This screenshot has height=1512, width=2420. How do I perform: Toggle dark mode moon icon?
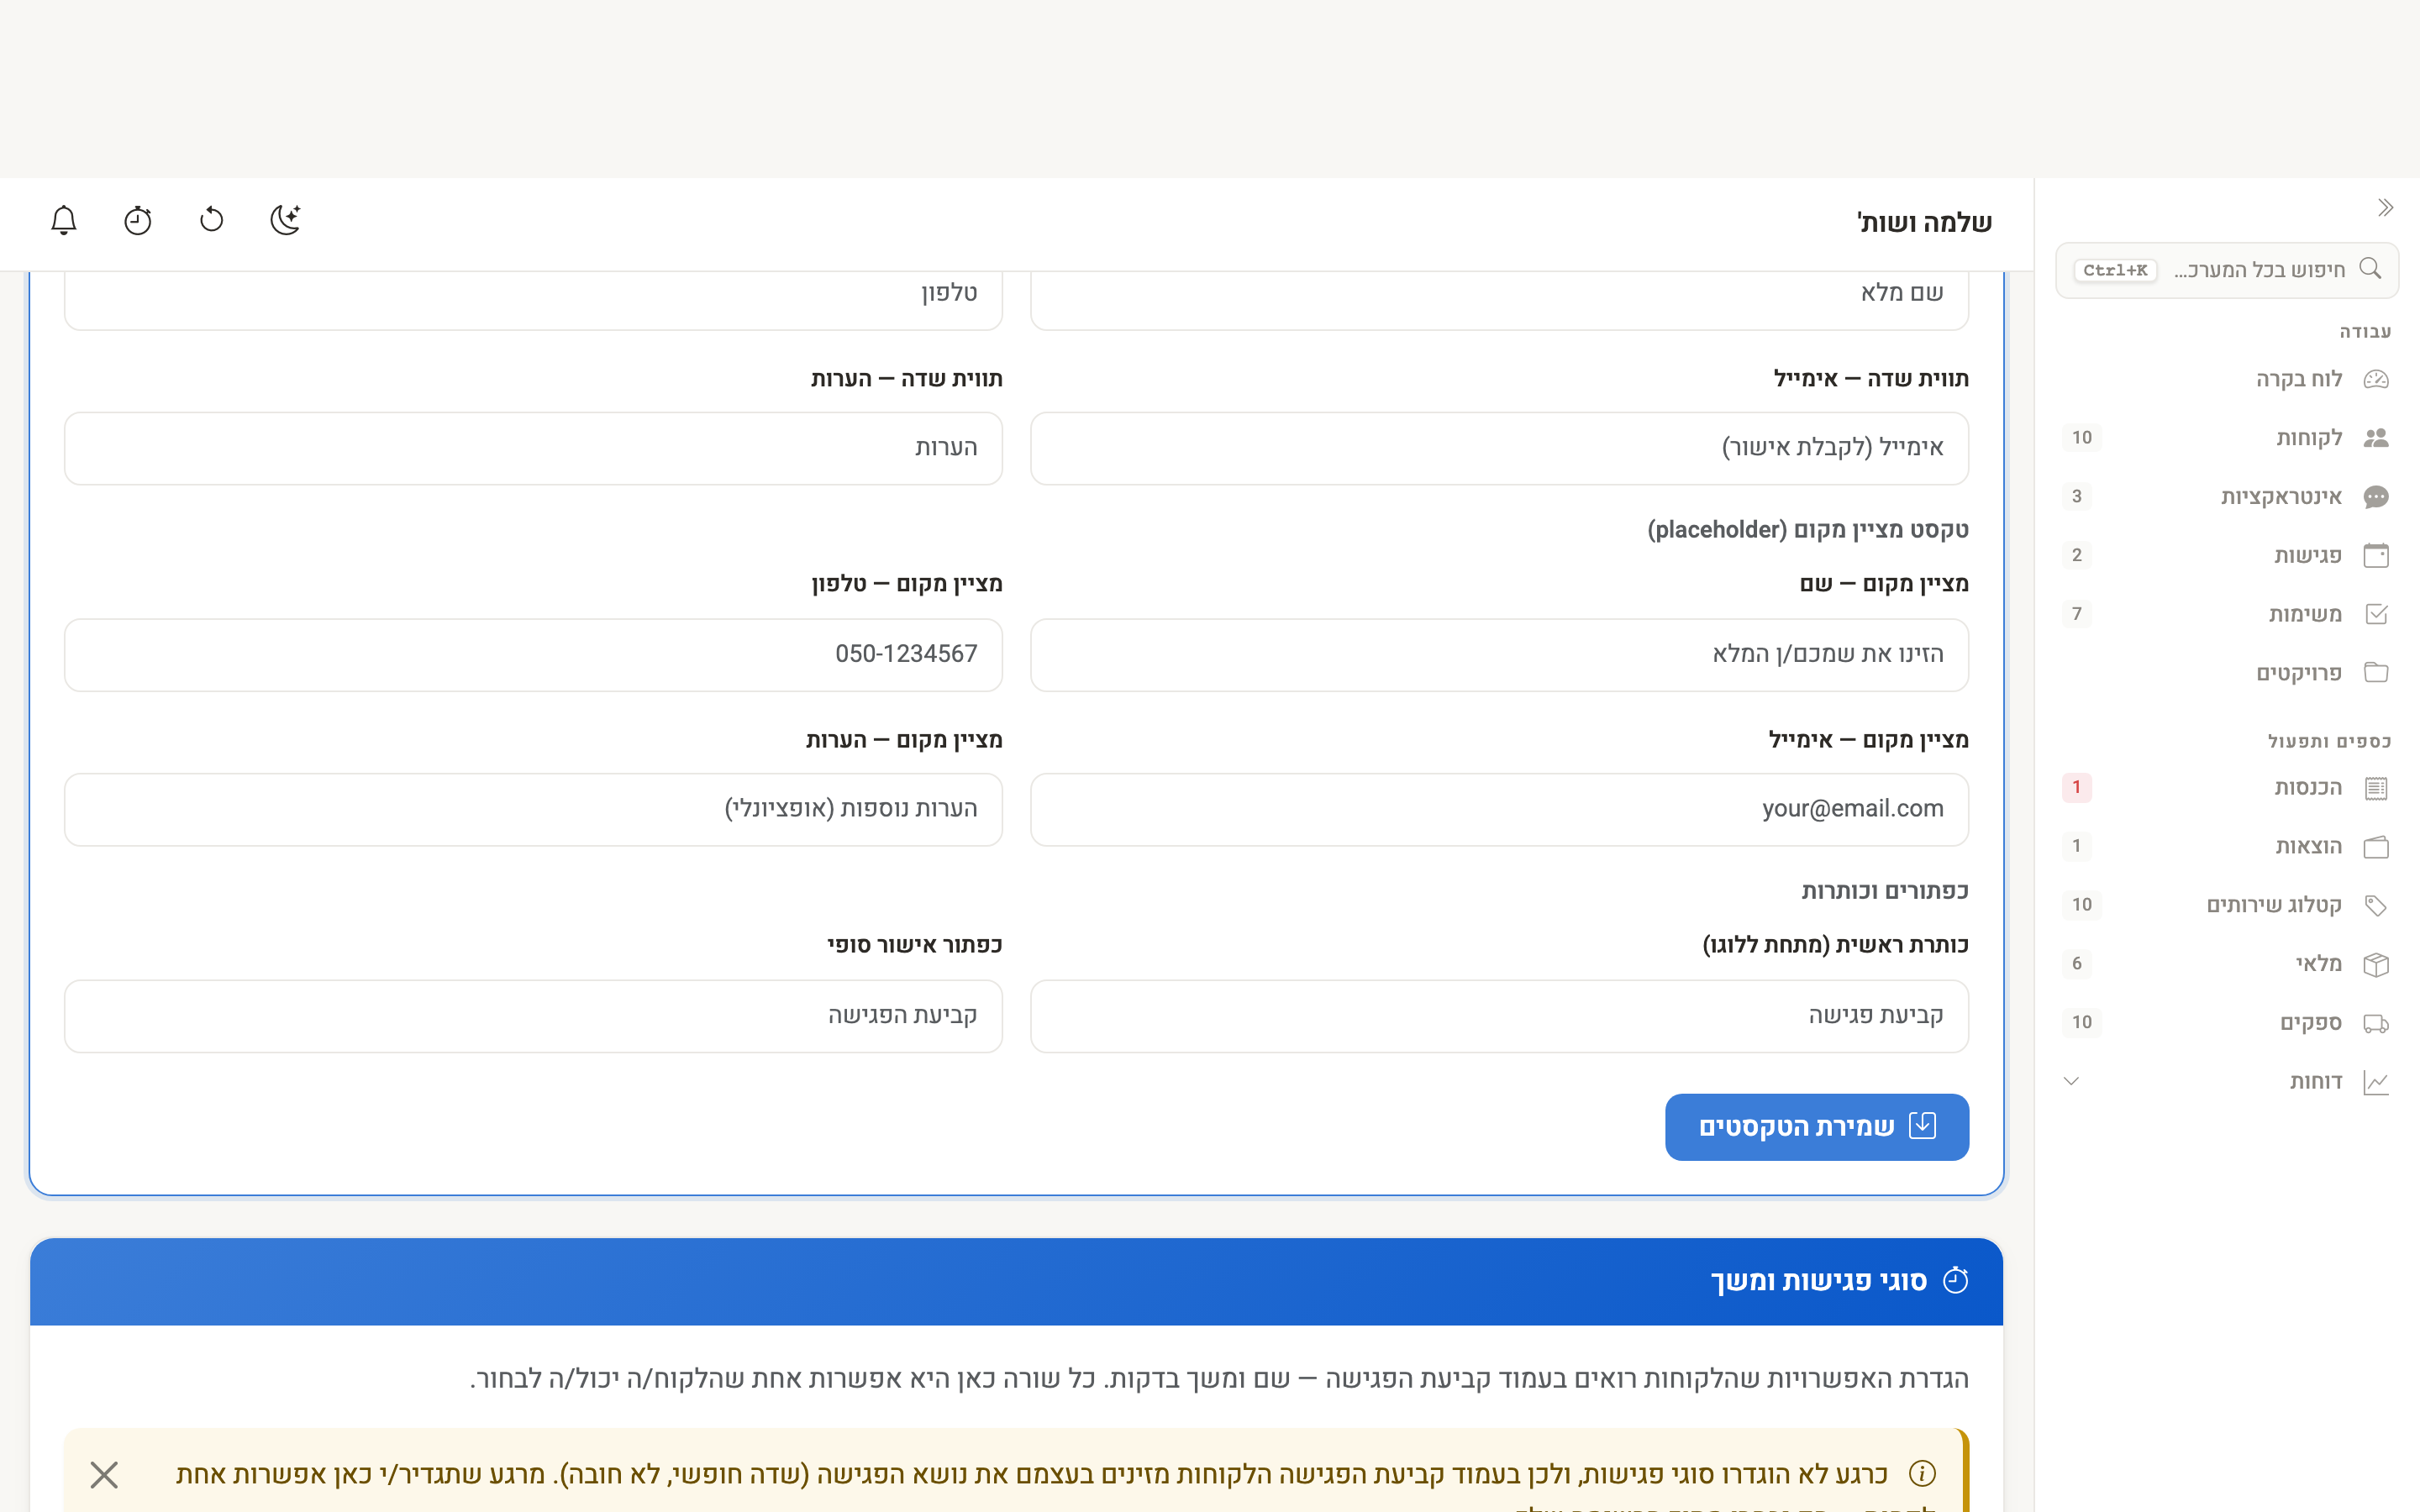pyautogui.click(x=285, y=220)
